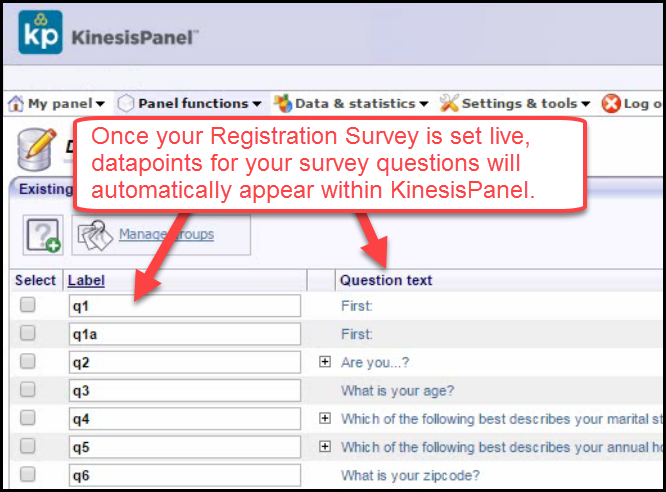Click the red Log out icon
The width and height of the screenshot is (666, 492).
[611, 104]
